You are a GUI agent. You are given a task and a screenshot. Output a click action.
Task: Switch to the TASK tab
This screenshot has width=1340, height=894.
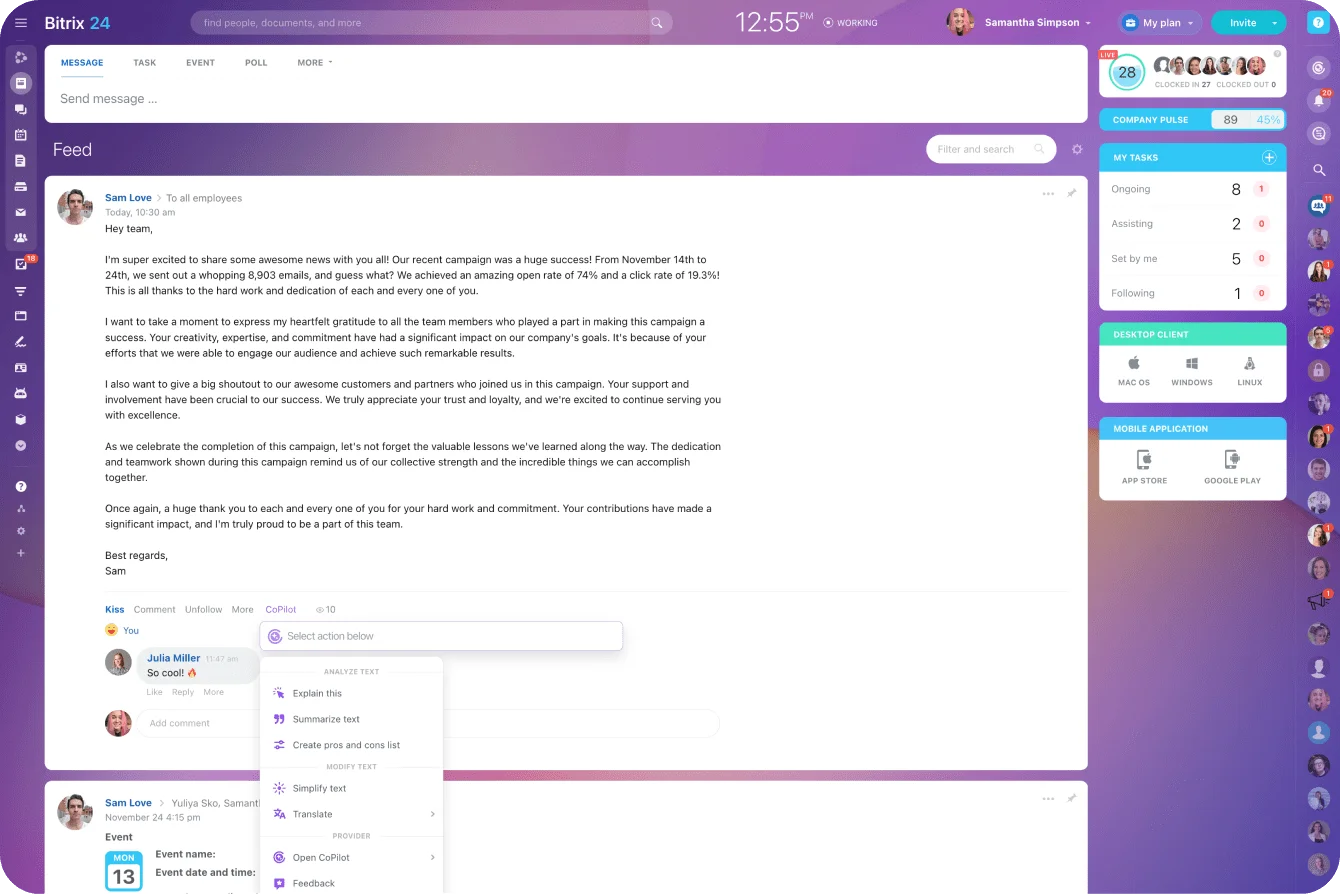point(144,62)
